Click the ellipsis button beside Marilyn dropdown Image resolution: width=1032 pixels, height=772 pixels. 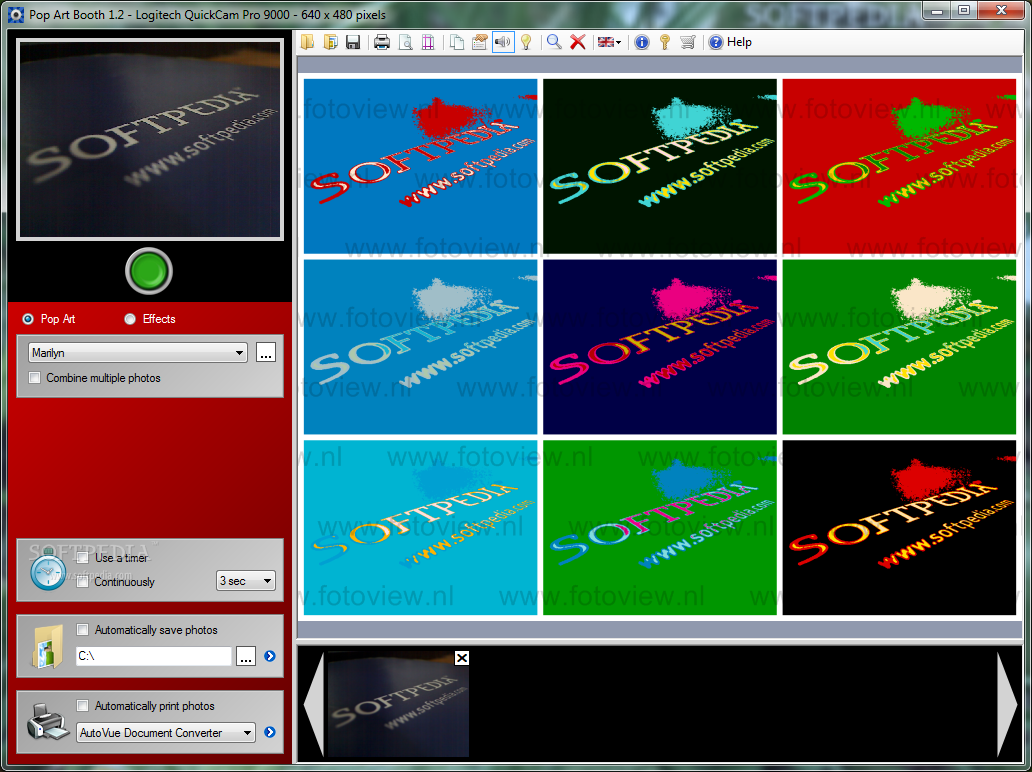click(x=266, y=353)
